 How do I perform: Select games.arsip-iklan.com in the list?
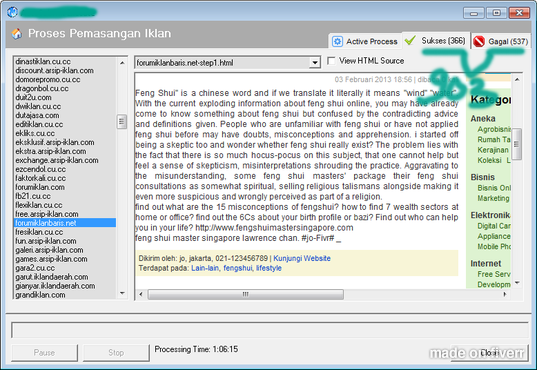point(65,259)
